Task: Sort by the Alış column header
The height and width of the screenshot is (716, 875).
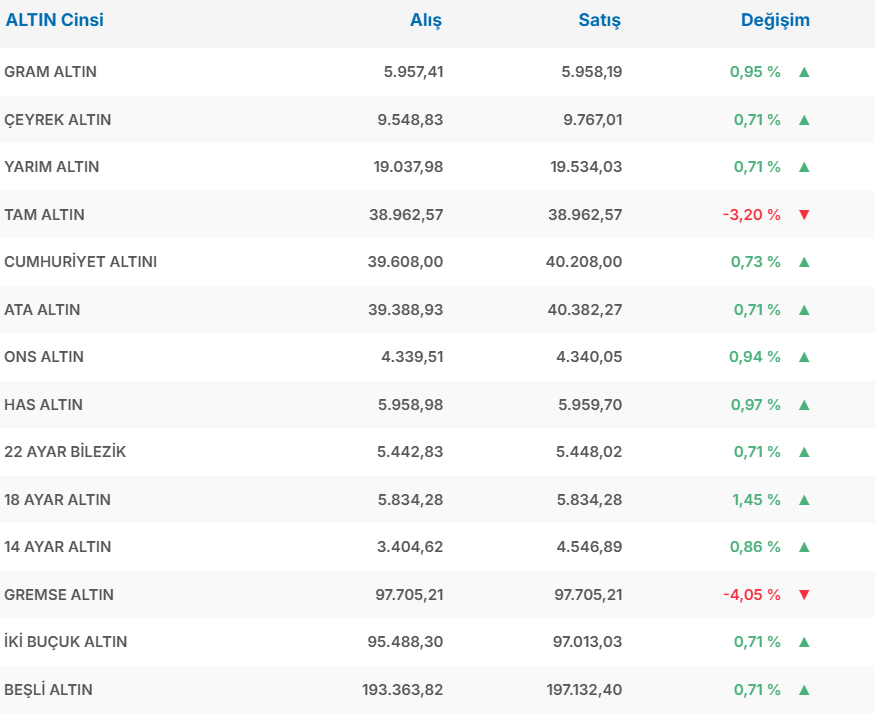Action: [x=426, y=20]
